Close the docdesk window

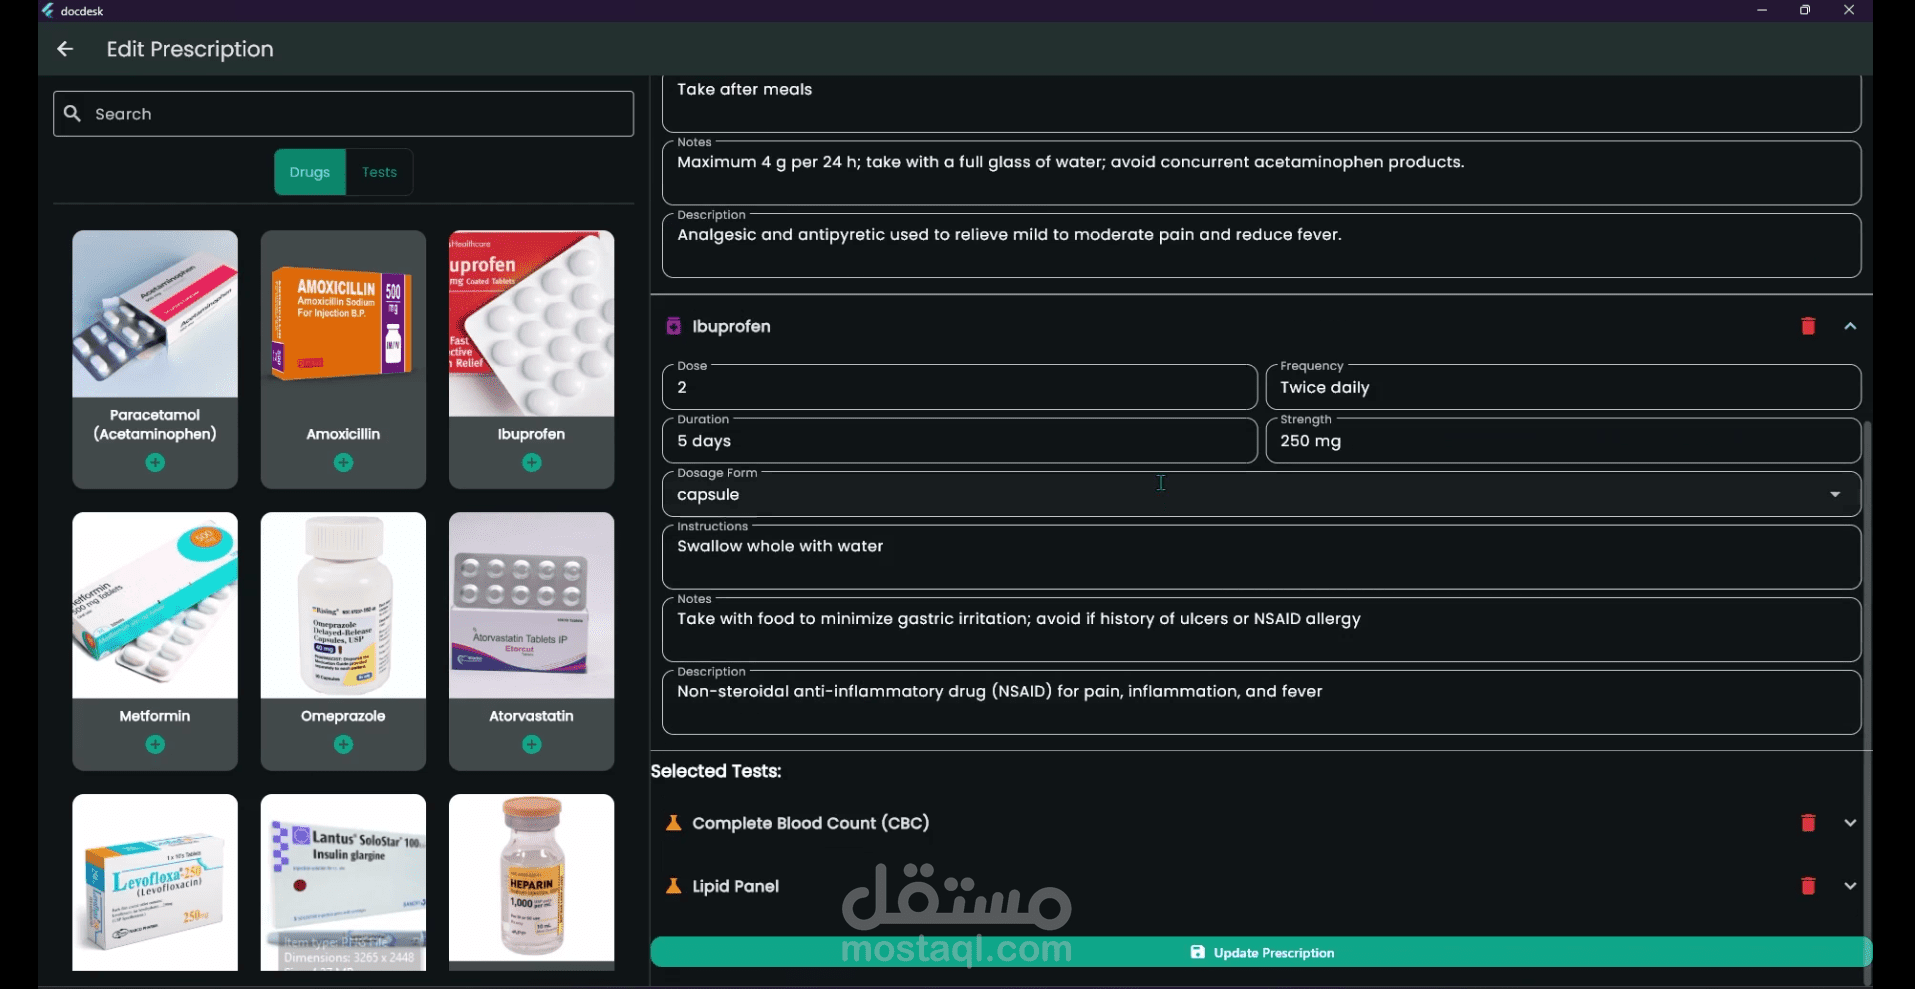click(x=1849, y=10)
